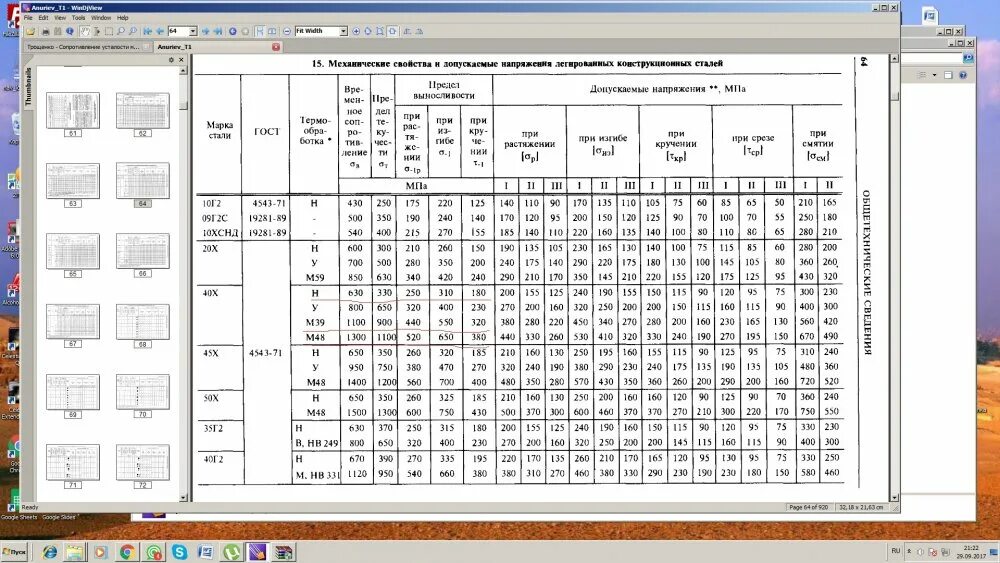Open uTorrent from taskbar

pyautogui.click(x=232, y=552)
